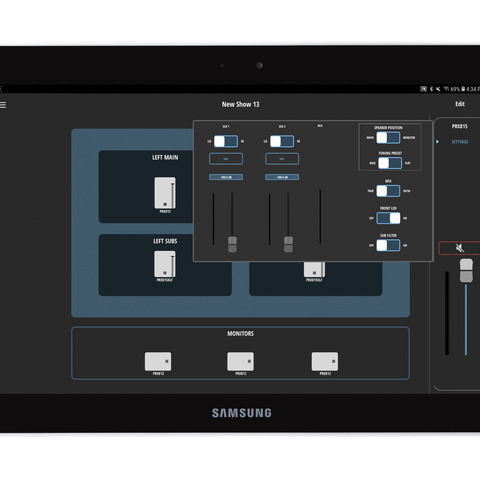Toggle the Speaker Position switch
Screen dimensions: 480x480
tap(388, 138)
